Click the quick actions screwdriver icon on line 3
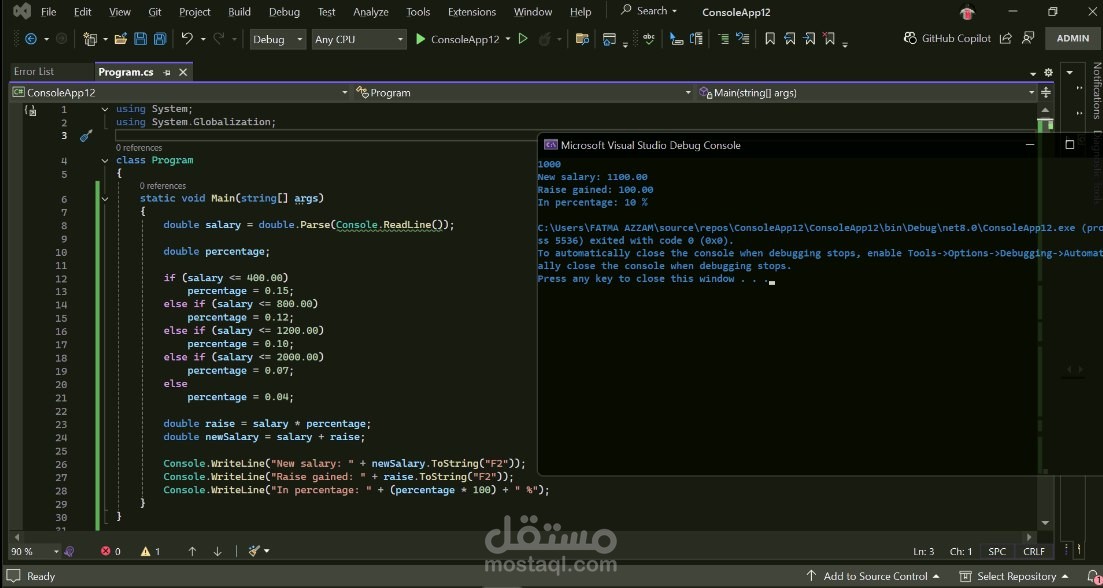Image resolution: width=1103 pixels, height=588 pixels. [x=86, y=136]
